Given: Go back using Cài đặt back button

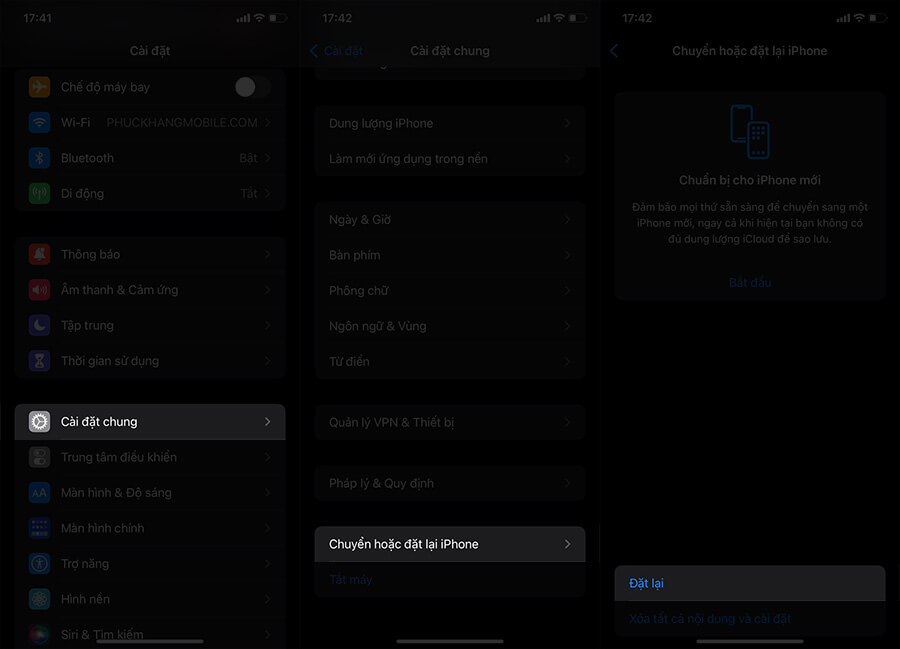Looking at the screenshot, I should click(x=337, y=51).
